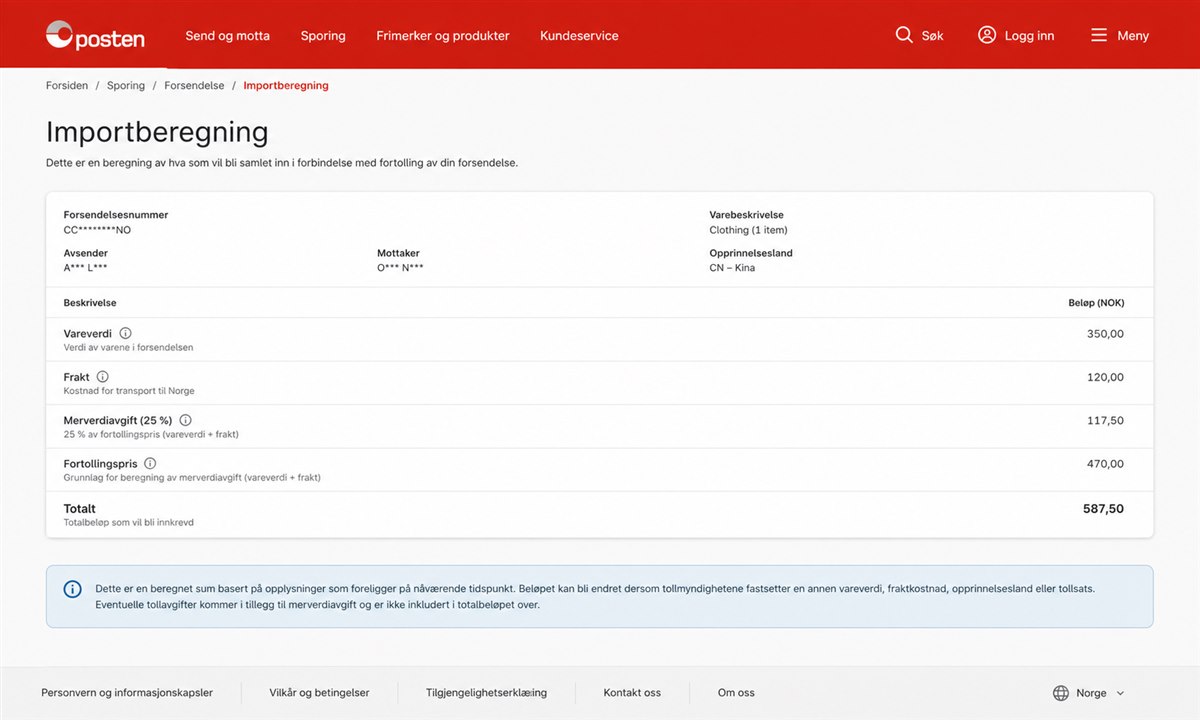Open Vilkår og betingelser footer link
This screenshot has height=720, width=1200.
(x=319, y=693)
